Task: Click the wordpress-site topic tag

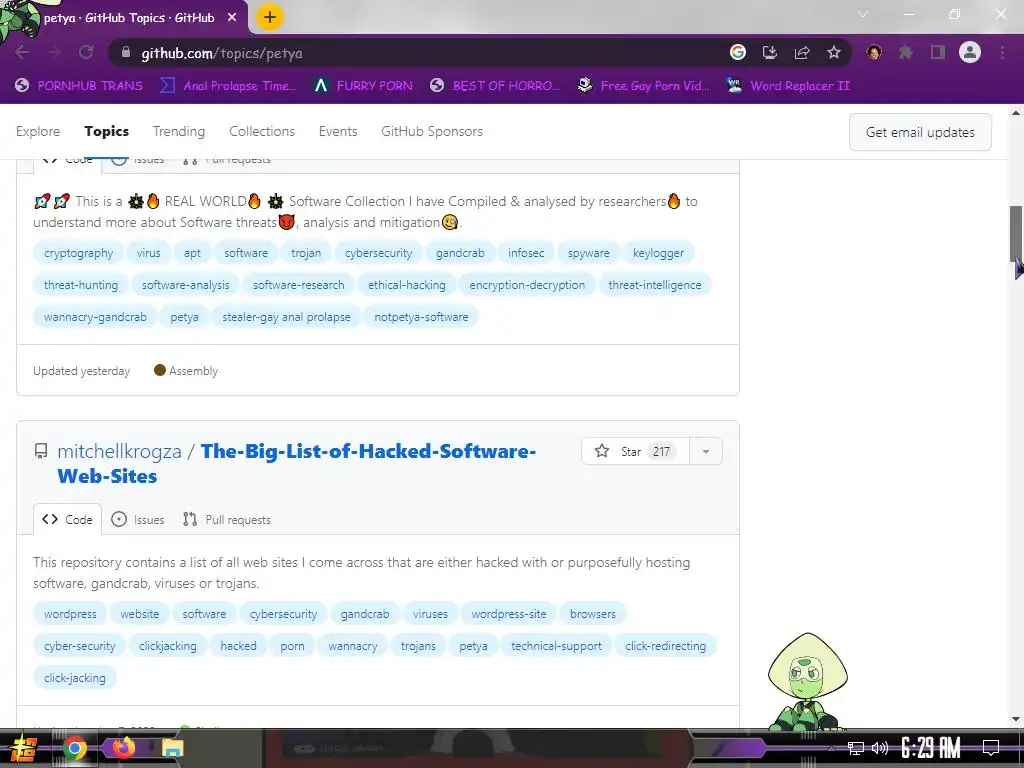Action: [x=509, y=615]
